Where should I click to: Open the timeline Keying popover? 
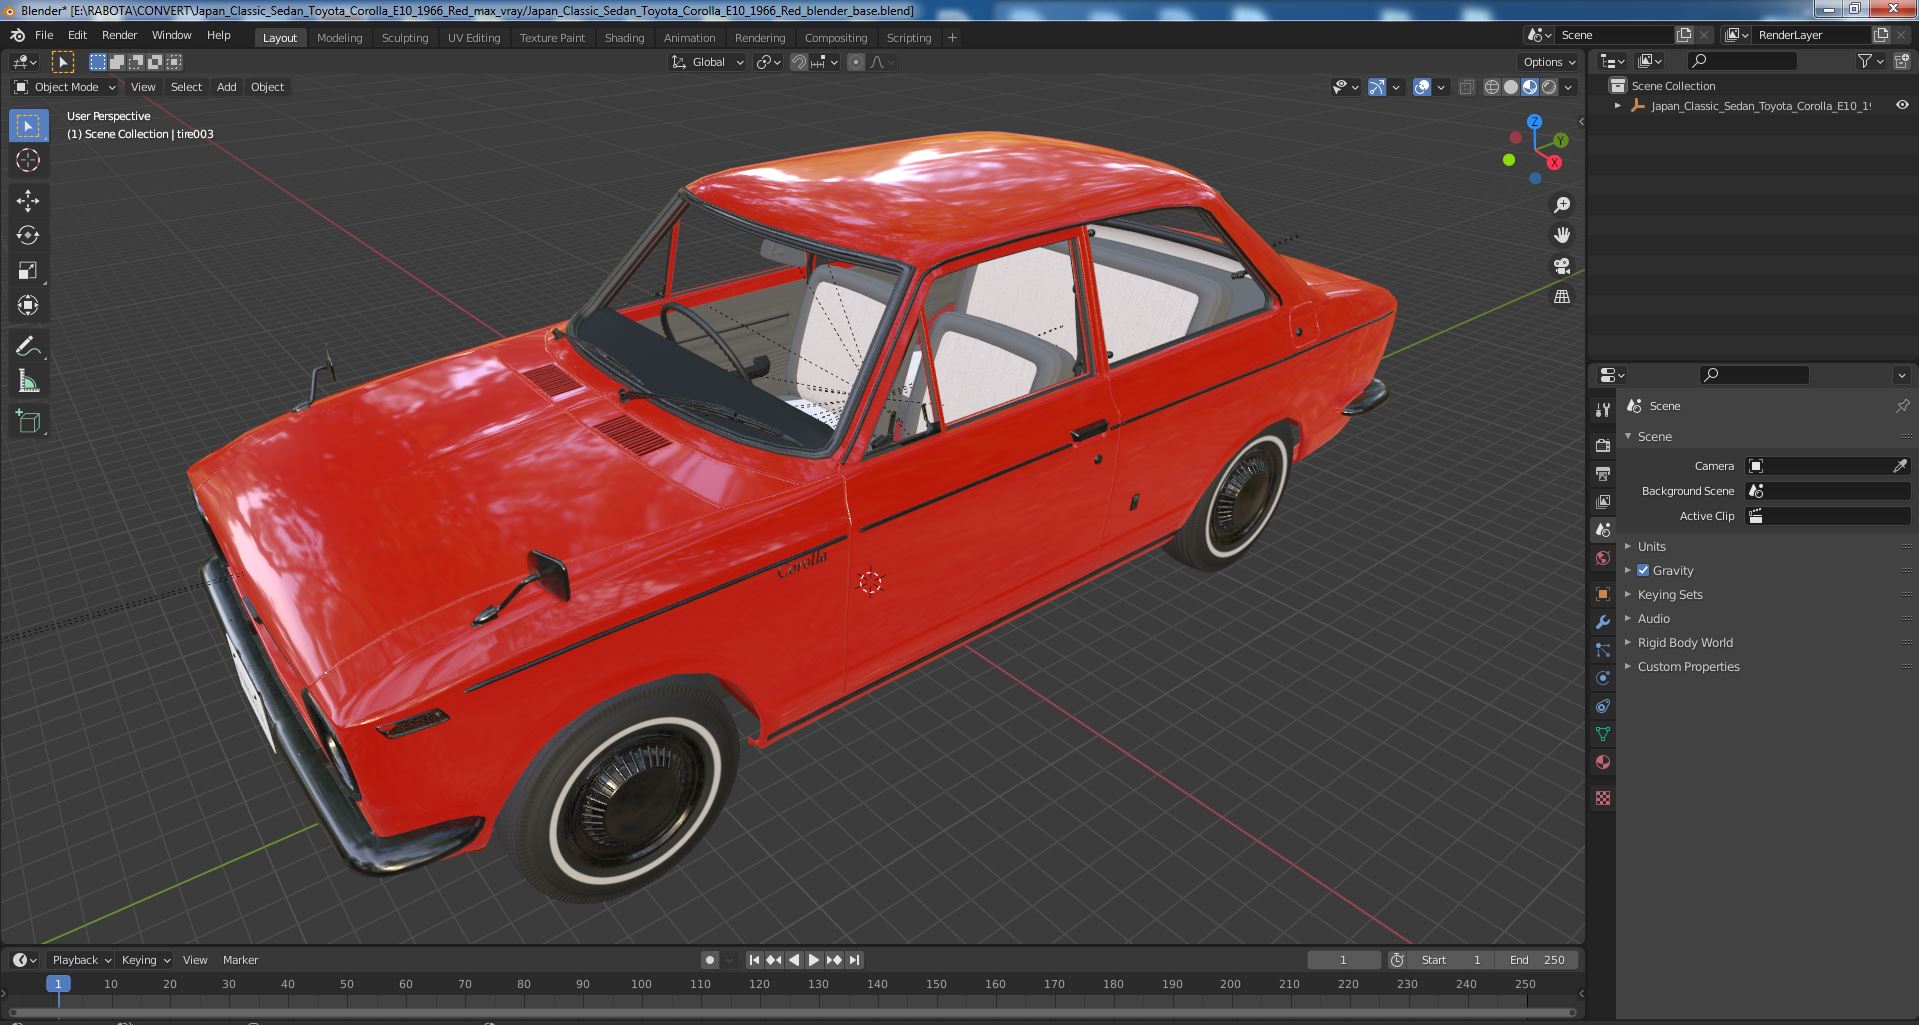[145, 960]
